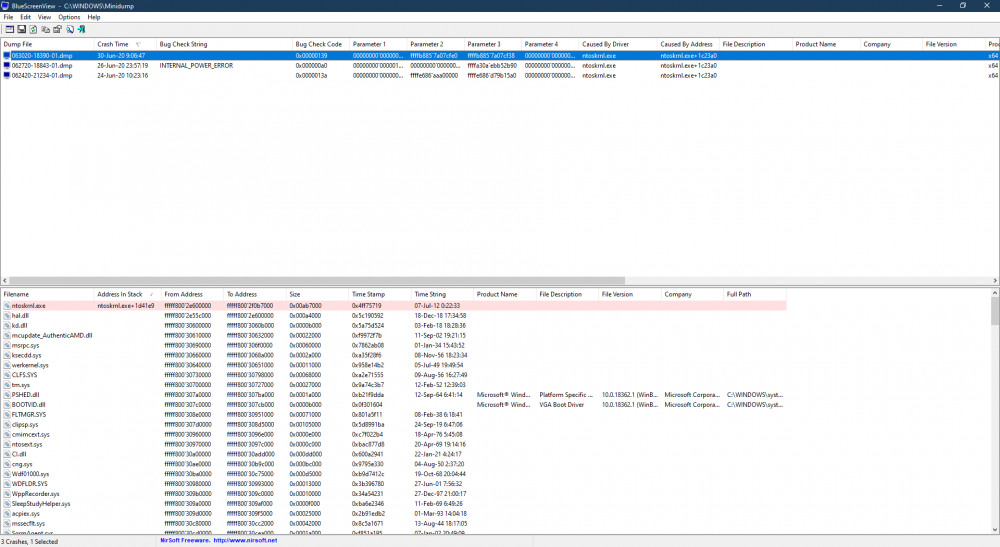This screenshot has width=1000, height=547.
Task: Open the nirsoft.net link in status bar
Action: point(245,541)
